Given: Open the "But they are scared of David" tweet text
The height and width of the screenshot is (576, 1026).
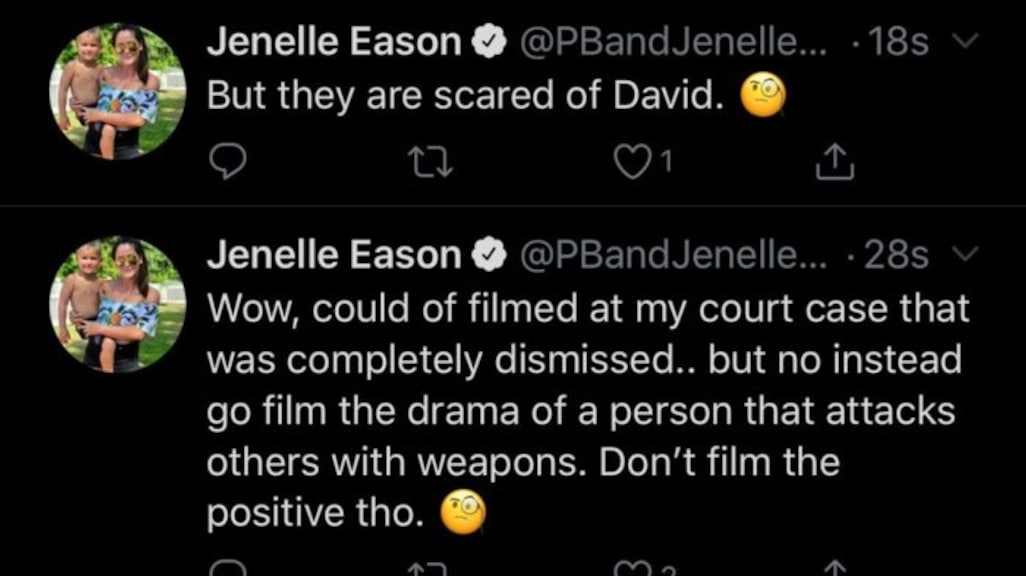Looking at the screenshot, I should pyautogui.click(x=465, y=97).
